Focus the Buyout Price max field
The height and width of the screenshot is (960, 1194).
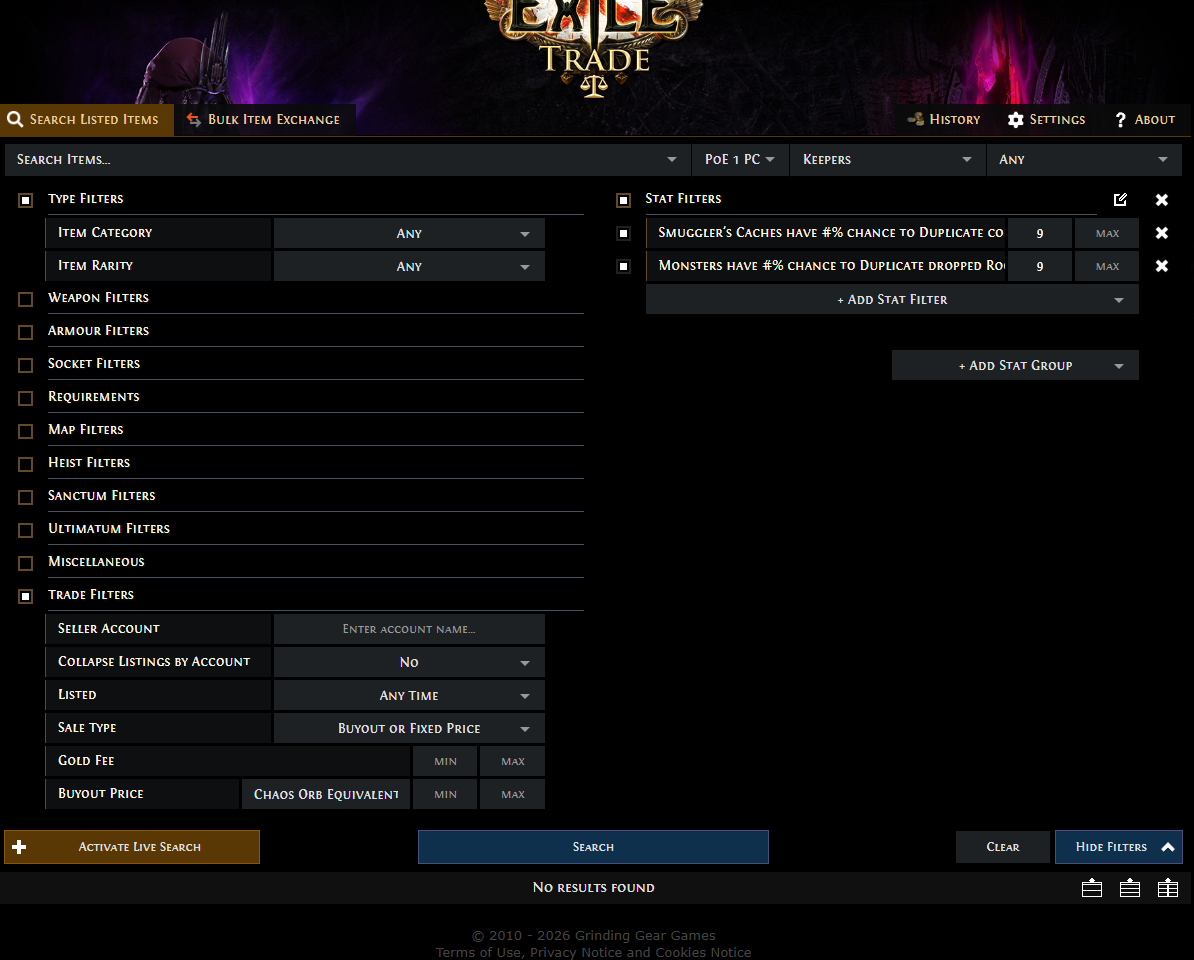pyautogui.click(x=512, y=794)
